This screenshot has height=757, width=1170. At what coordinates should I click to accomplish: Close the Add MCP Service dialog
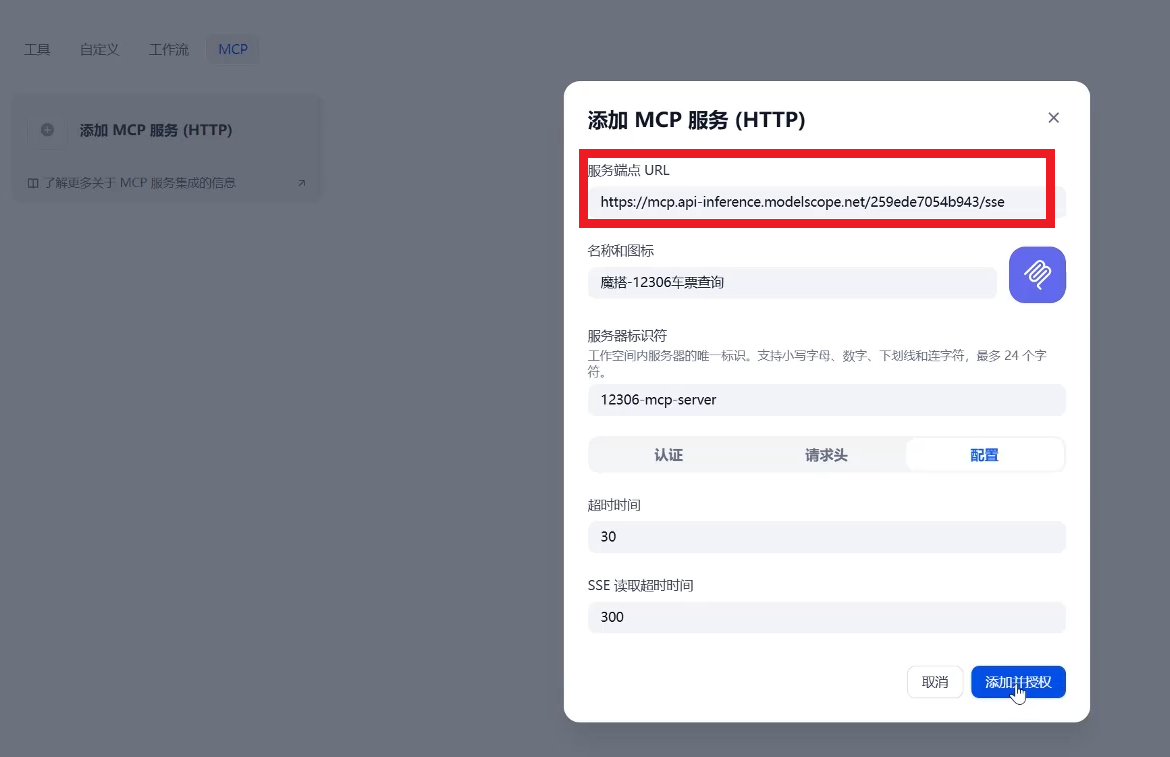(1054, 118)
